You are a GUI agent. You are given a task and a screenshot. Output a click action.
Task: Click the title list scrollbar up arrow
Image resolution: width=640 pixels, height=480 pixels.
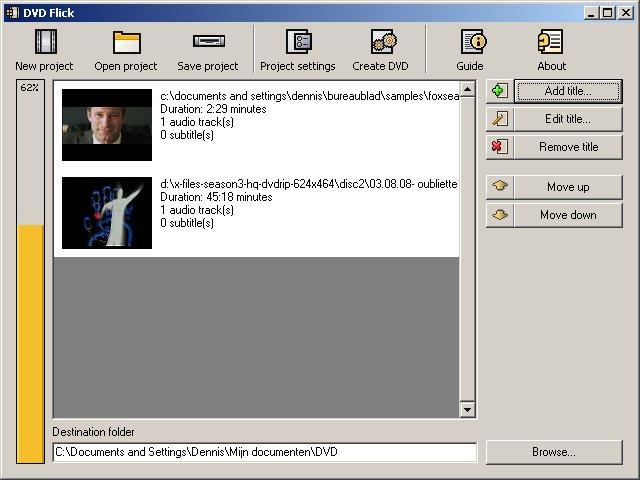pyautogui.click(x=467, y=89)
